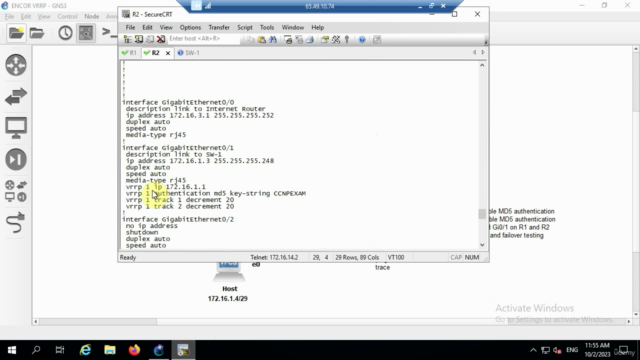Switch to the SW-1 session tab
640x360 pixels.
(x=189, y=53)
